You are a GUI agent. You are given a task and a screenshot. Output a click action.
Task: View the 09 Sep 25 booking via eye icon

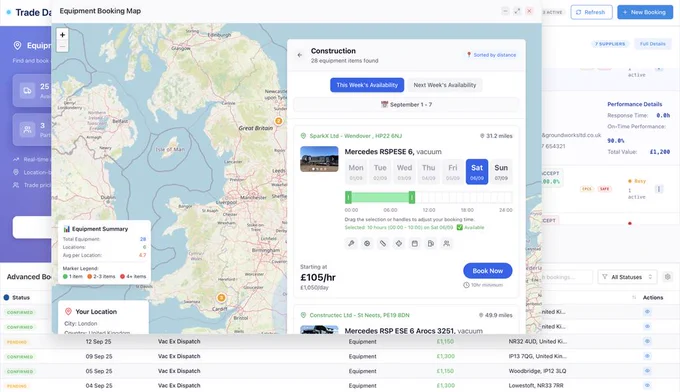(647, 356)
